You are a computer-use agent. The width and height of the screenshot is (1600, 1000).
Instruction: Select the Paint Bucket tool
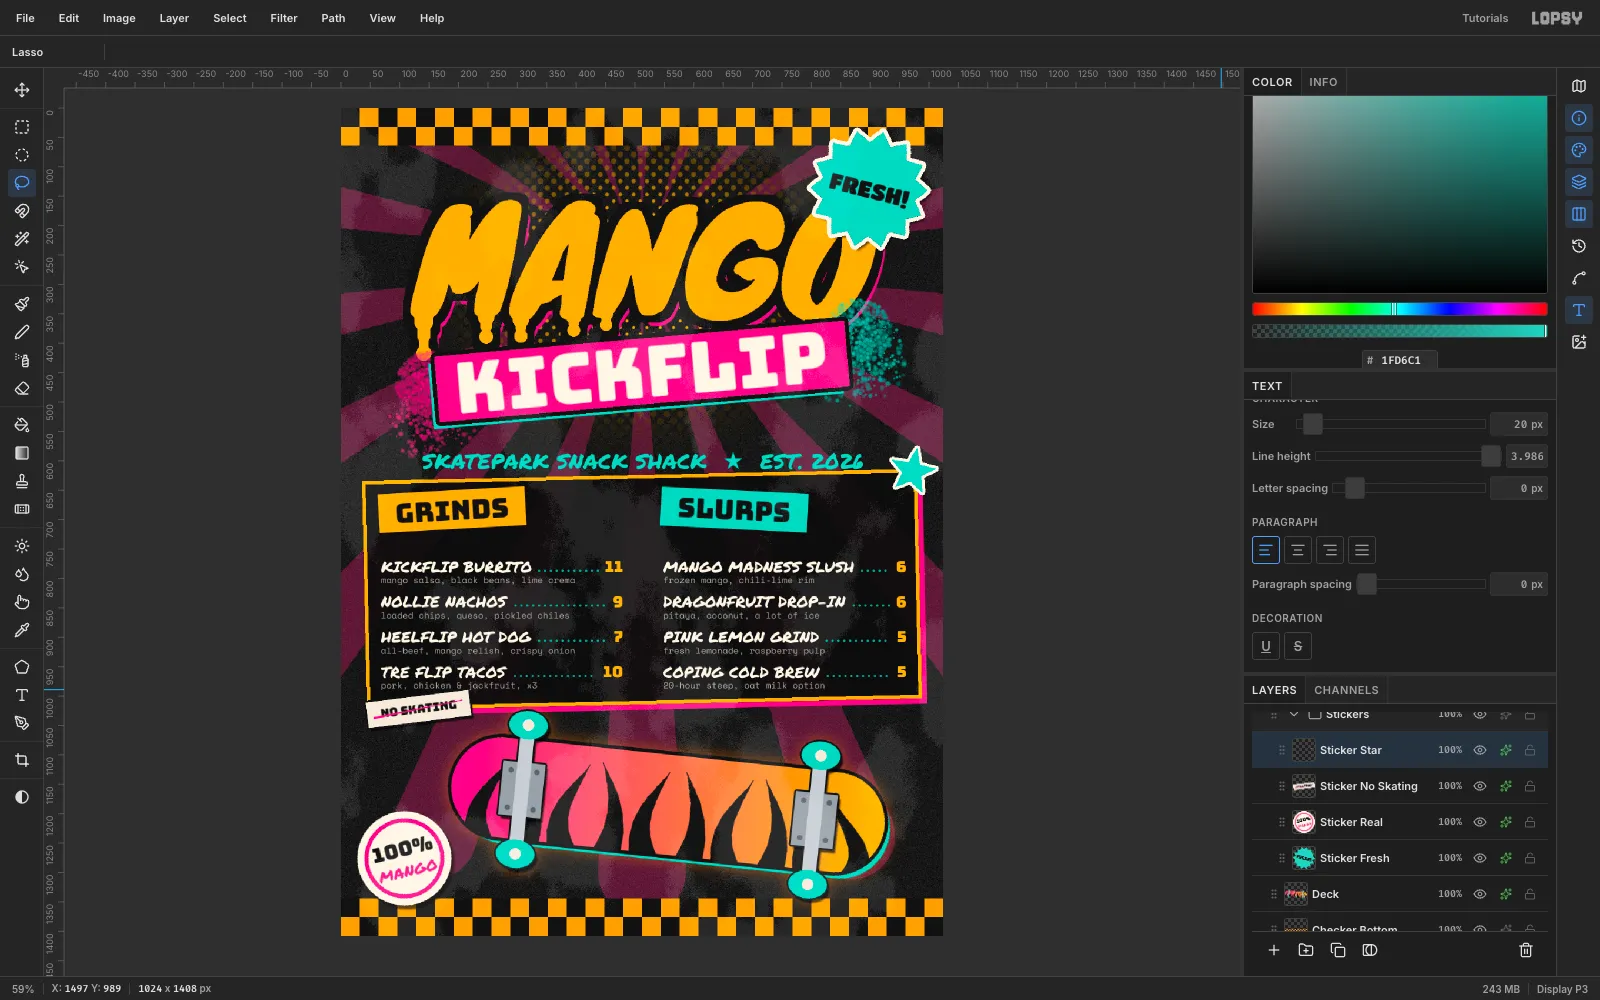[22, 425]
